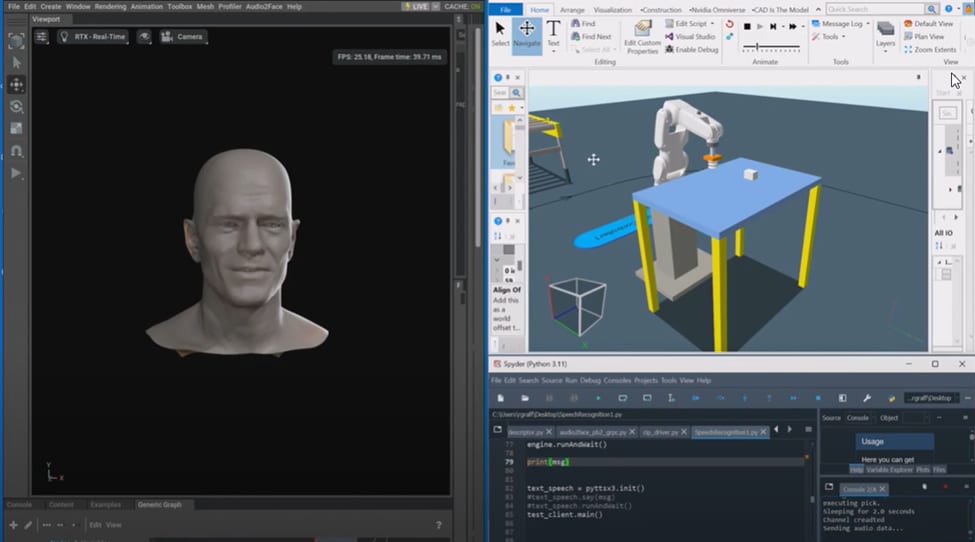Open Mesh menu in Omniverse

[x=205, y=7]
